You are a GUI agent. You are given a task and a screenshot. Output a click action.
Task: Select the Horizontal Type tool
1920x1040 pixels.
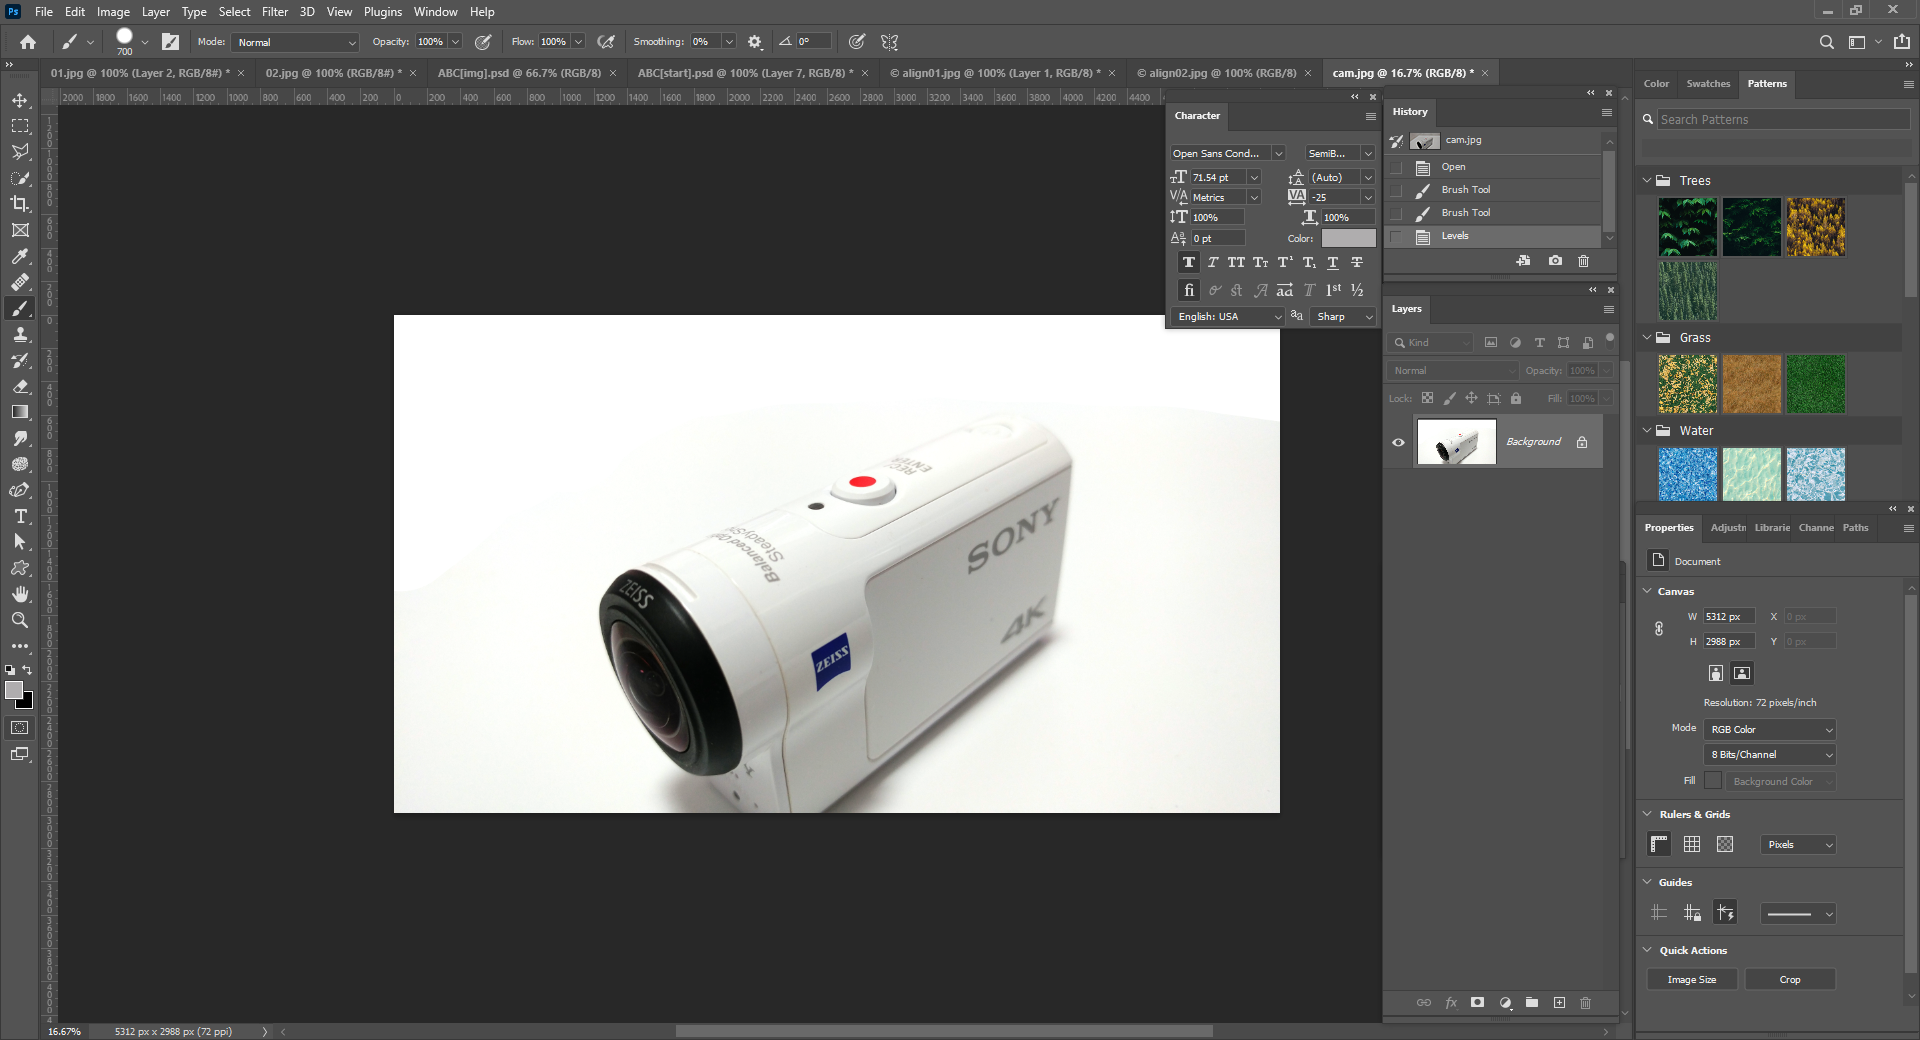(20, 516)
